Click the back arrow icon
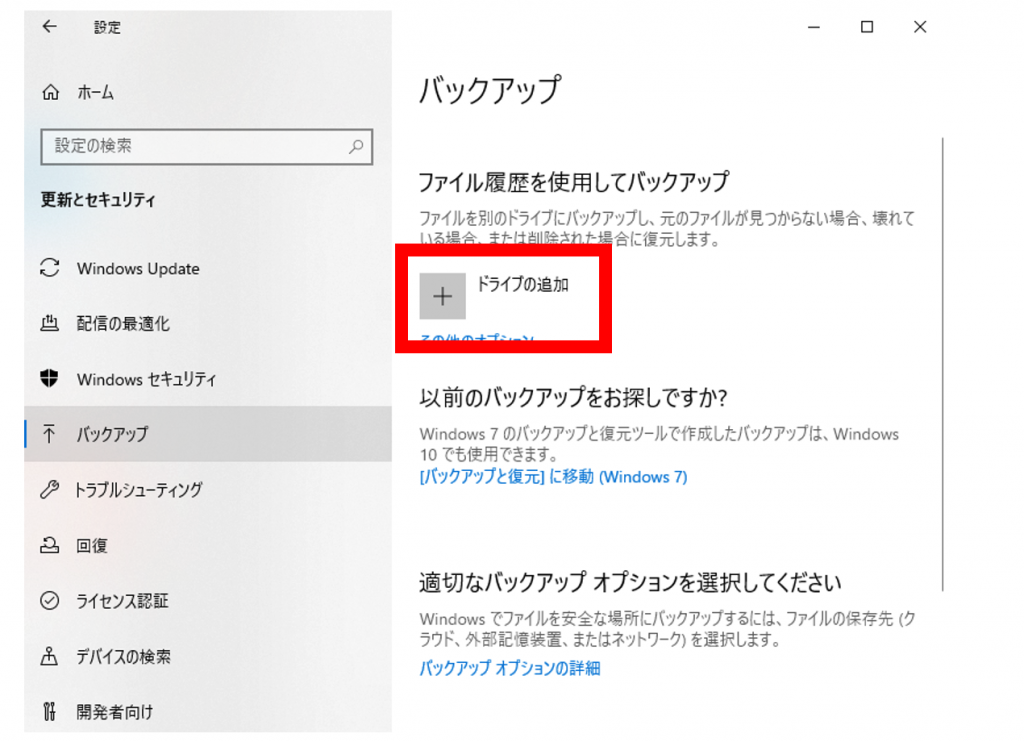The width and height of the screenshot is (1024, 742). pos(49,28)
